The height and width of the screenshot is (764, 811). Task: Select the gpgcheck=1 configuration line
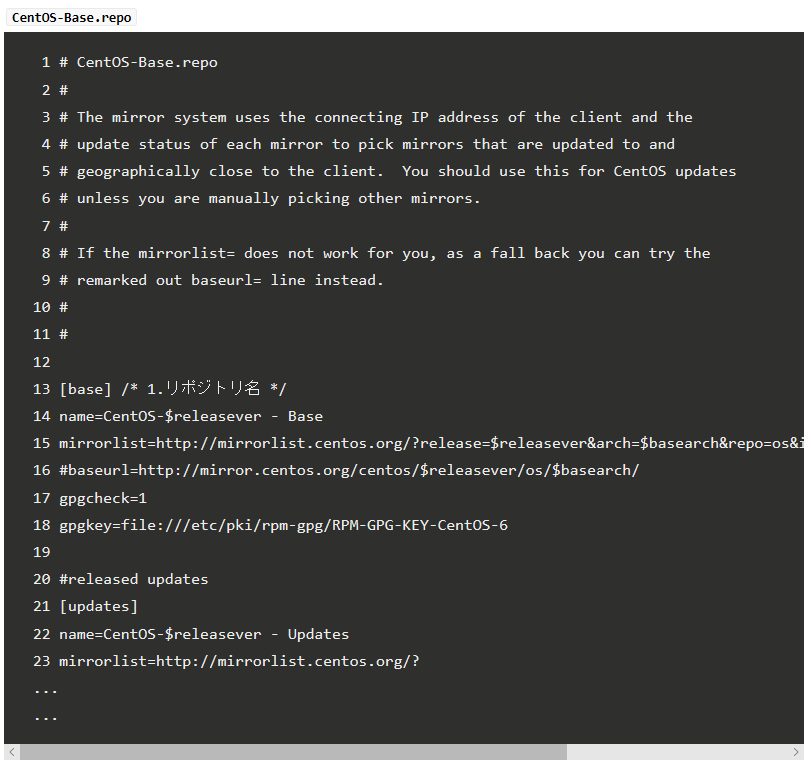click(103, 497)
